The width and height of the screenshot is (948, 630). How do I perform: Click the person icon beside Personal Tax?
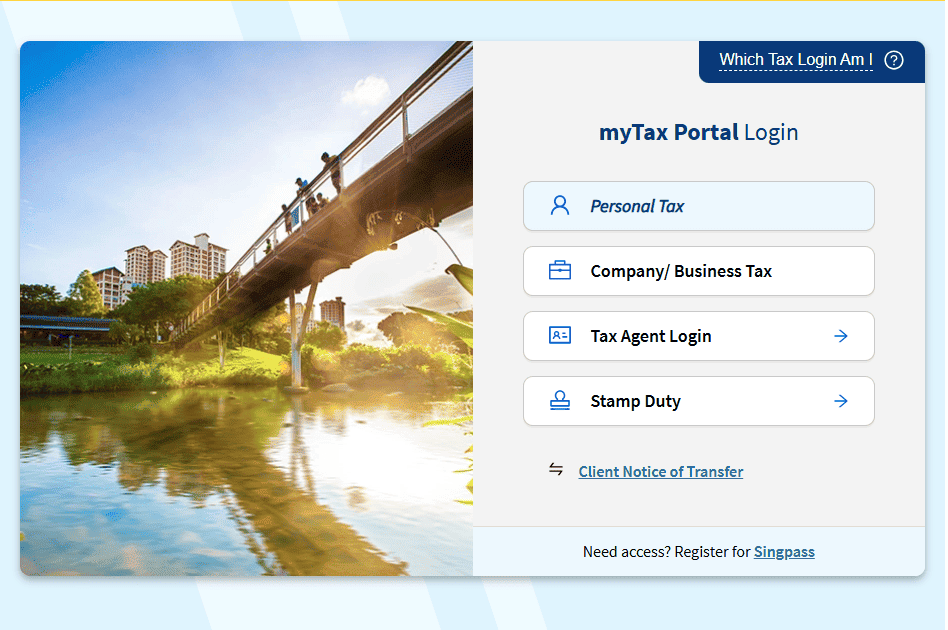[x=560, y=206]
